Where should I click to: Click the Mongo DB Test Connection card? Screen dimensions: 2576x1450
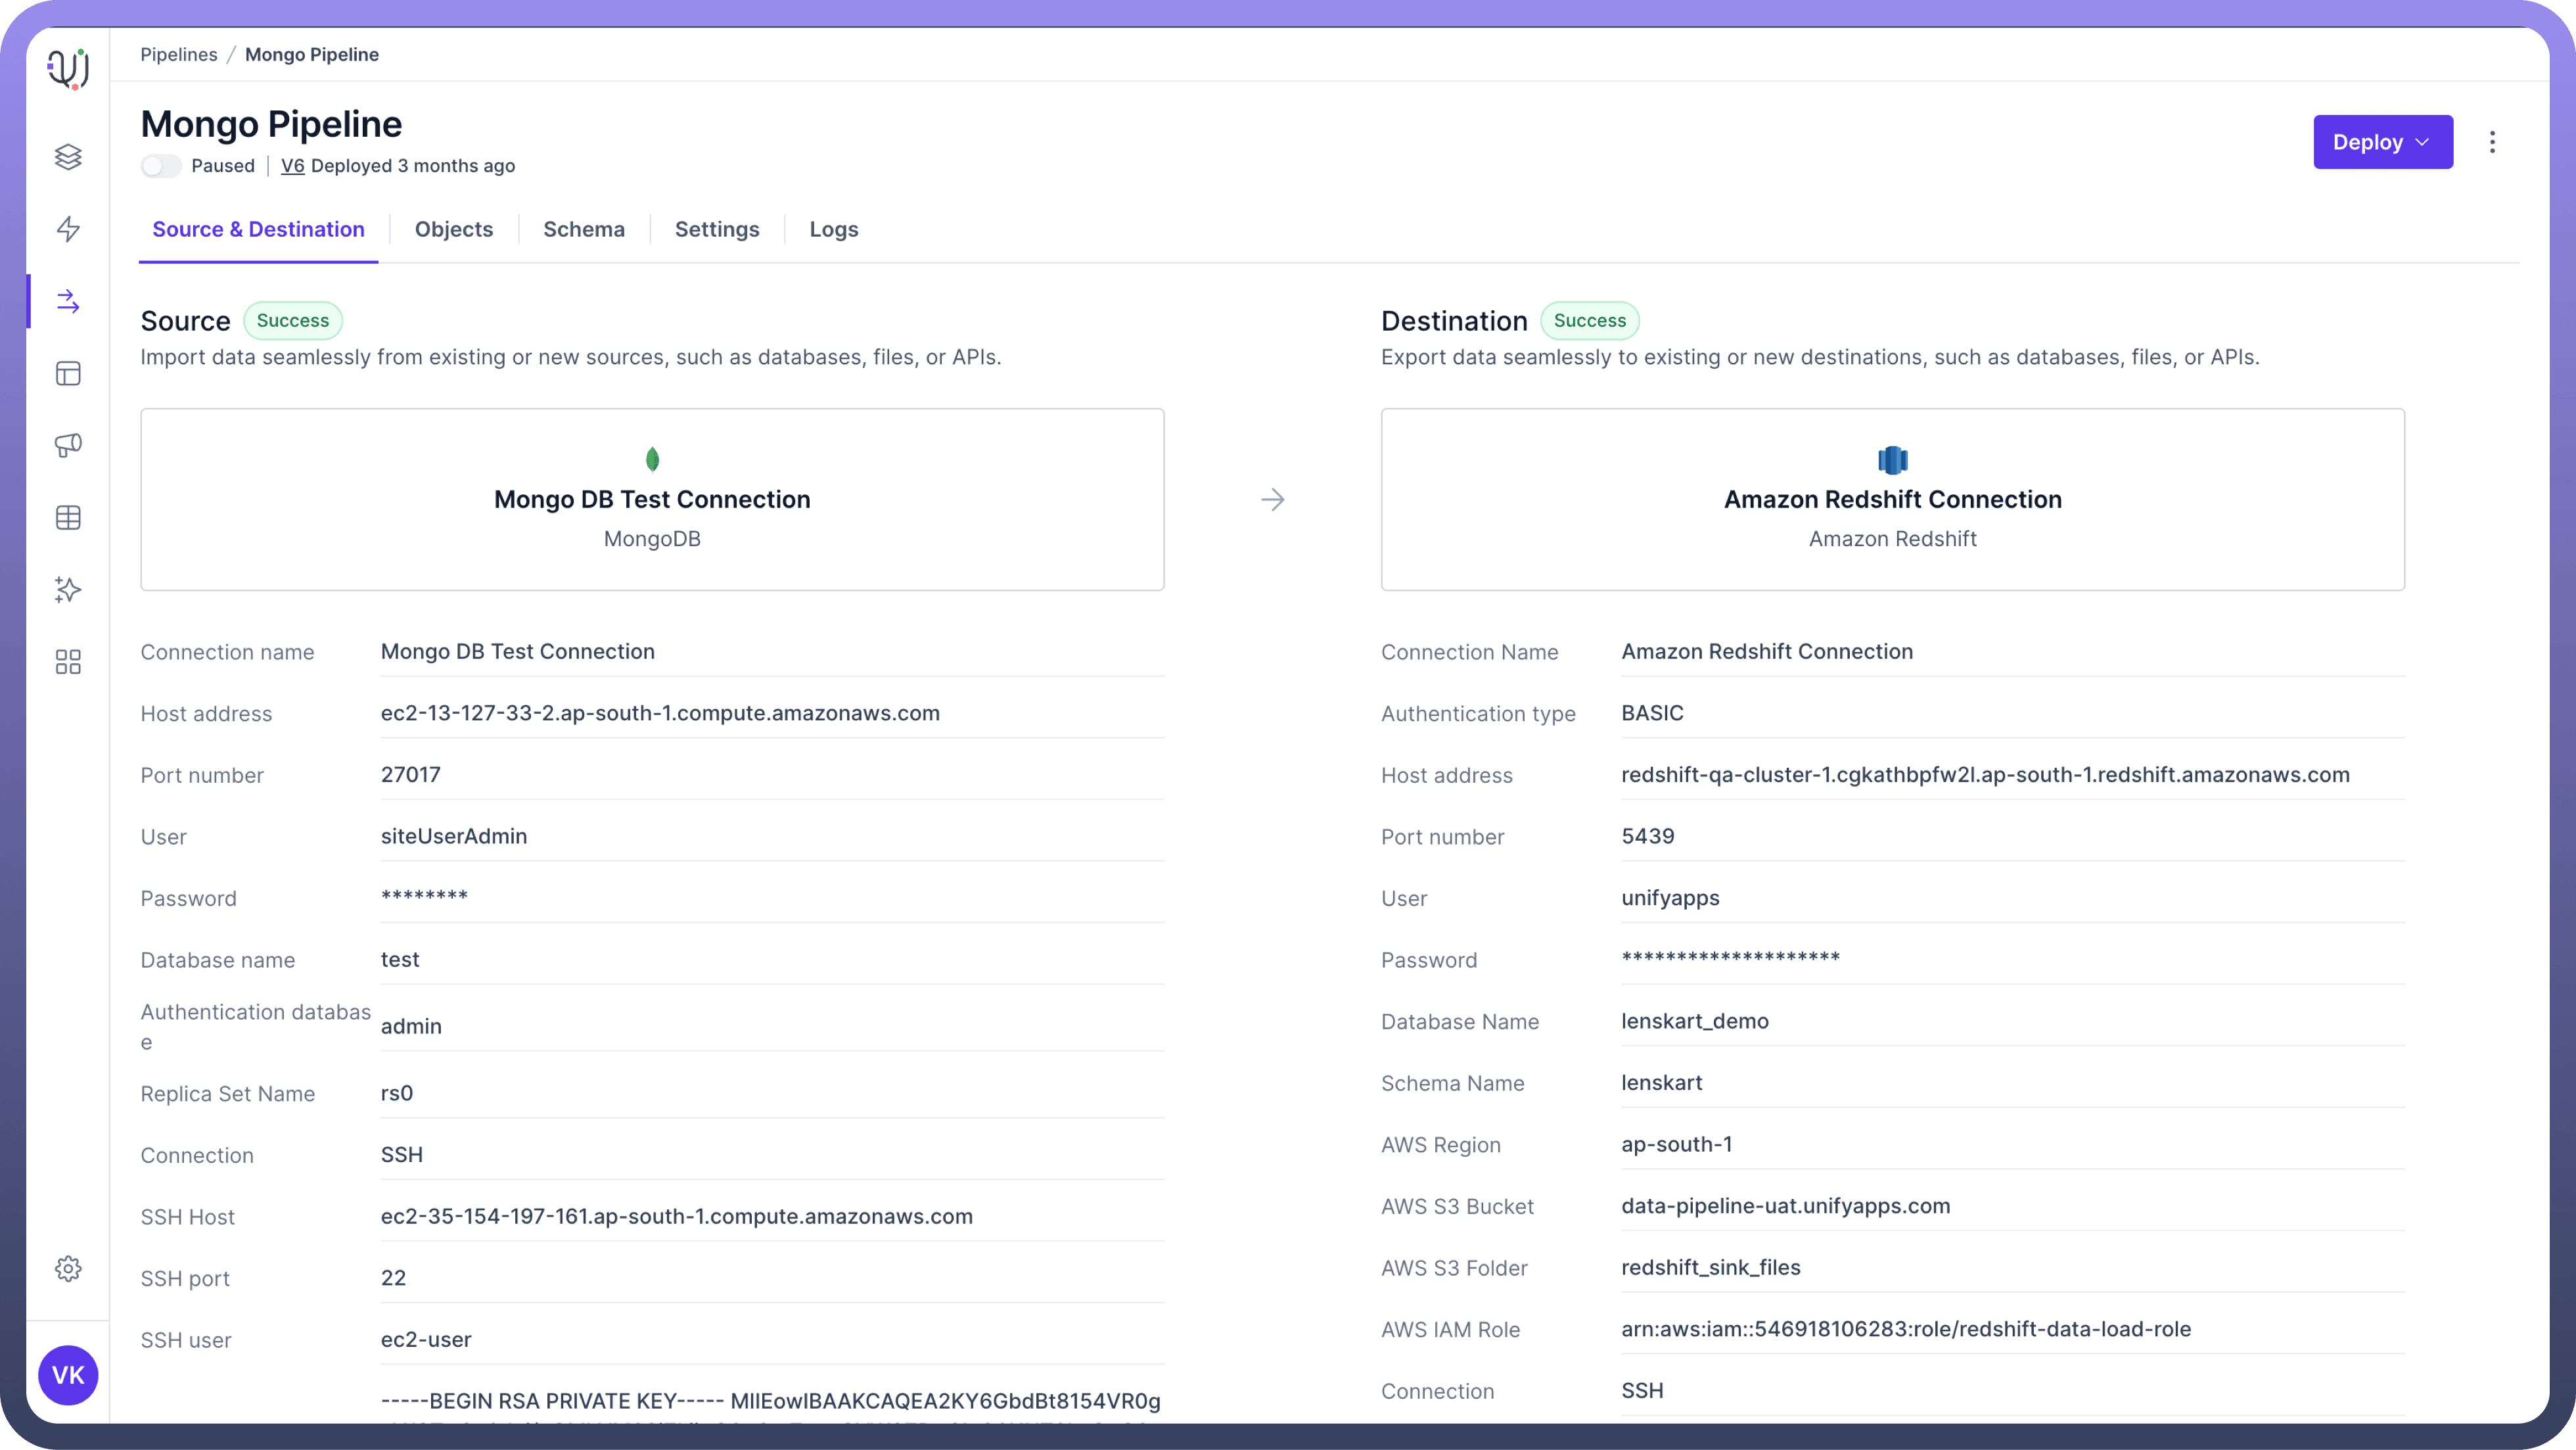[652, 499]
